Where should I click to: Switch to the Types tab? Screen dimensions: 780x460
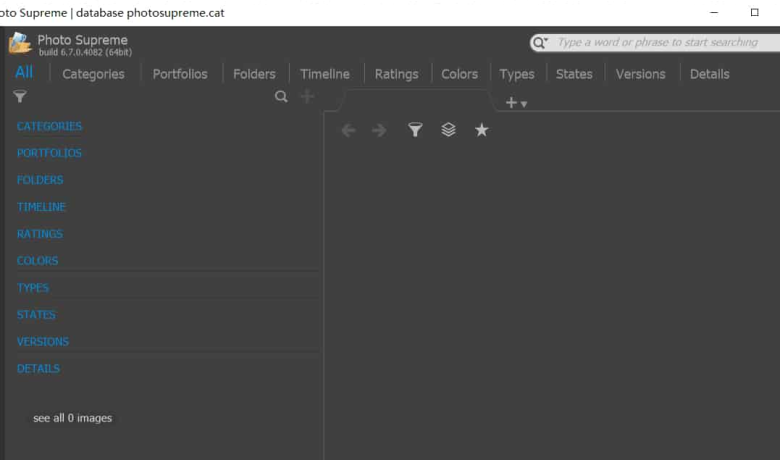pyautogui.click(x=517, y=74)
